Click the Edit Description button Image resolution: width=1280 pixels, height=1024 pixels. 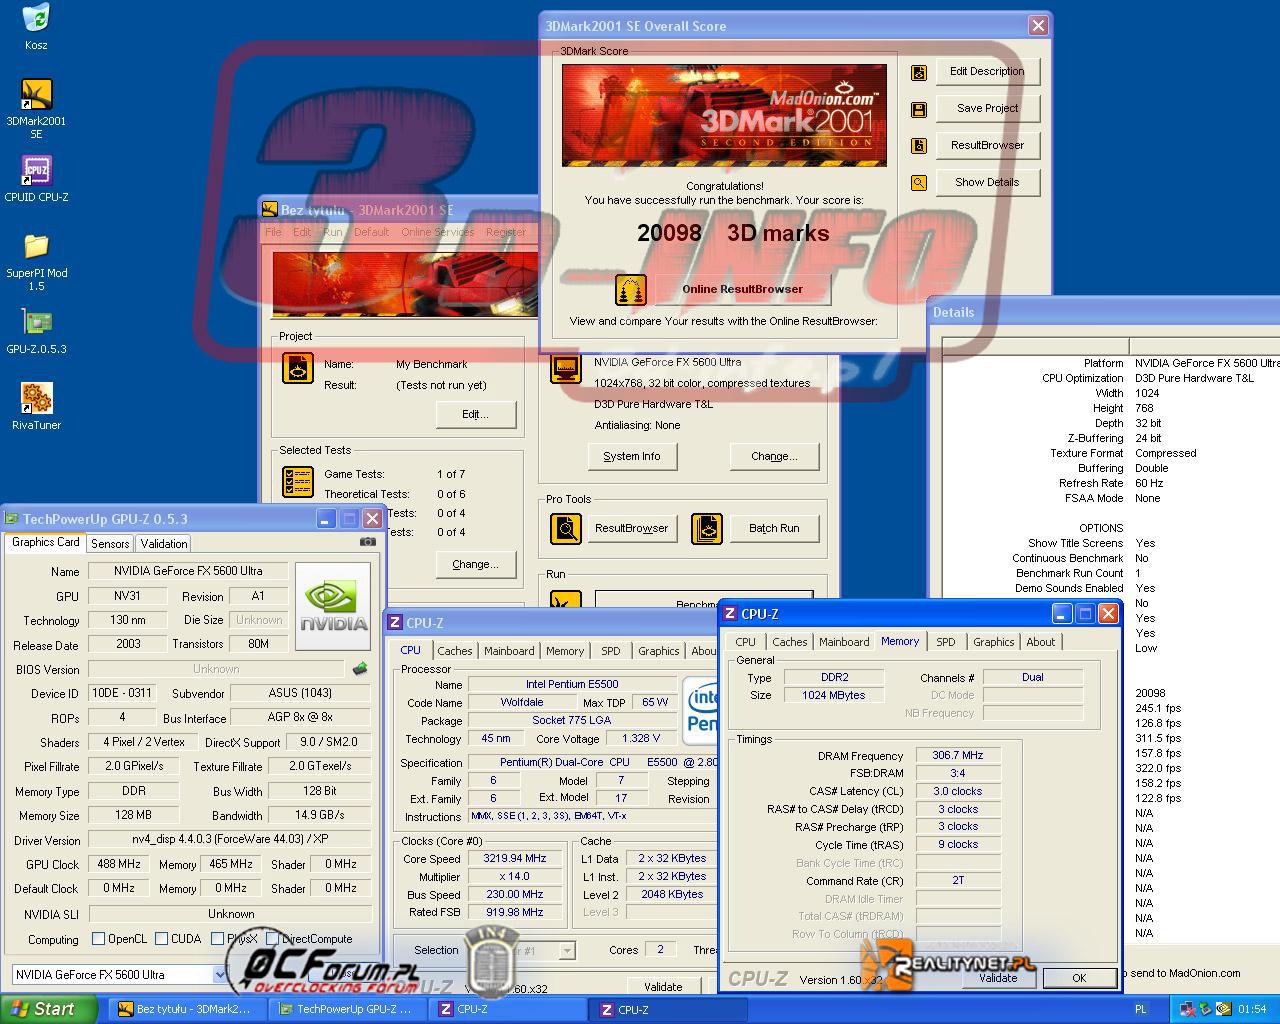point(987,72)
